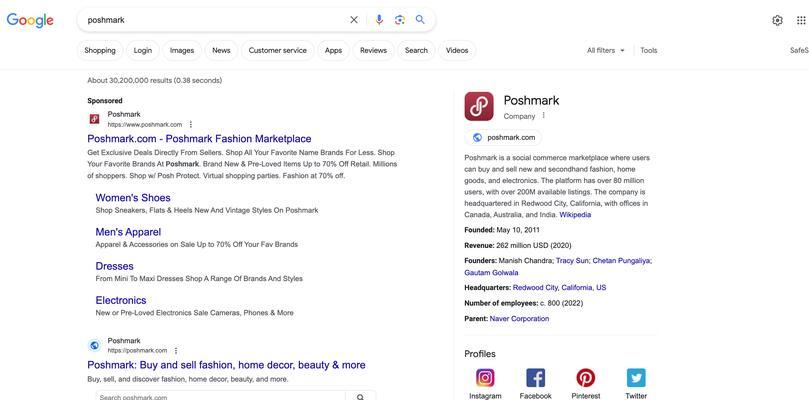Click Founded: May 10, 2011 text
Viewport: 809px width, 400px height.
click(502, 230)
